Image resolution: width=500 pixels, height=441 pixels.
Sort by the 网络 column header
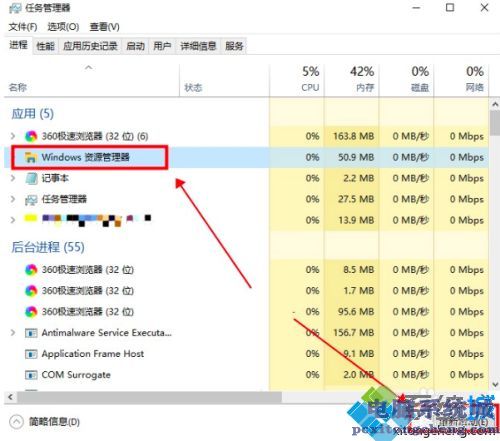point(461,81)
